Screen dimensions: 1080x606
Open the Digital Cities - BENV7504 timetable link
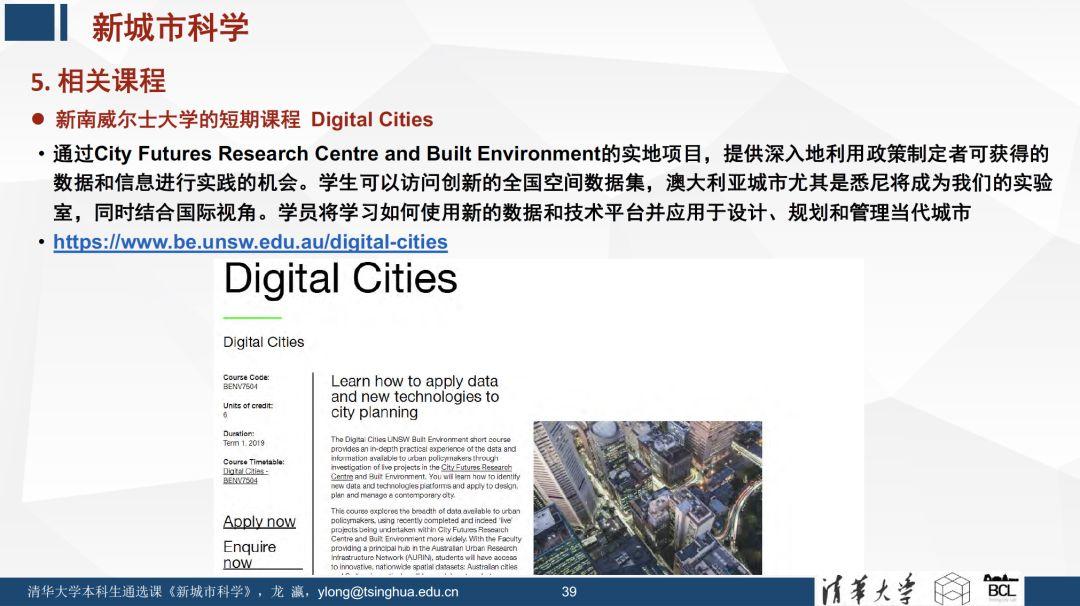[245, 476]
